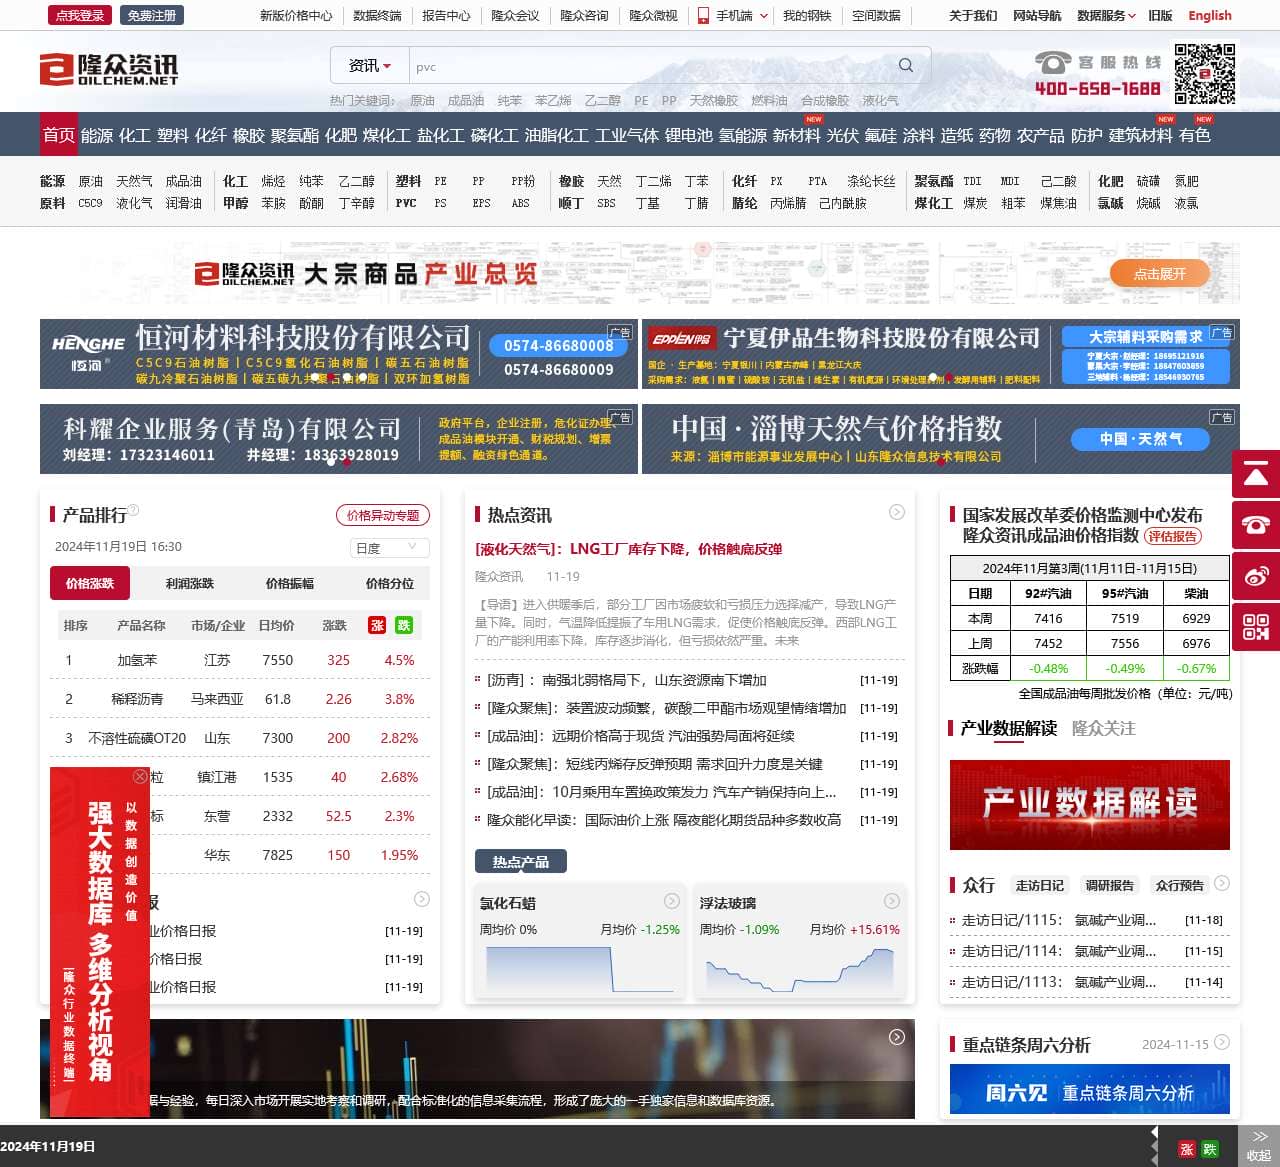Viewport: 1280px width, 1167px height.
Task: Click the more arrow above the 价格日报 list
Action: pos(422,899)
